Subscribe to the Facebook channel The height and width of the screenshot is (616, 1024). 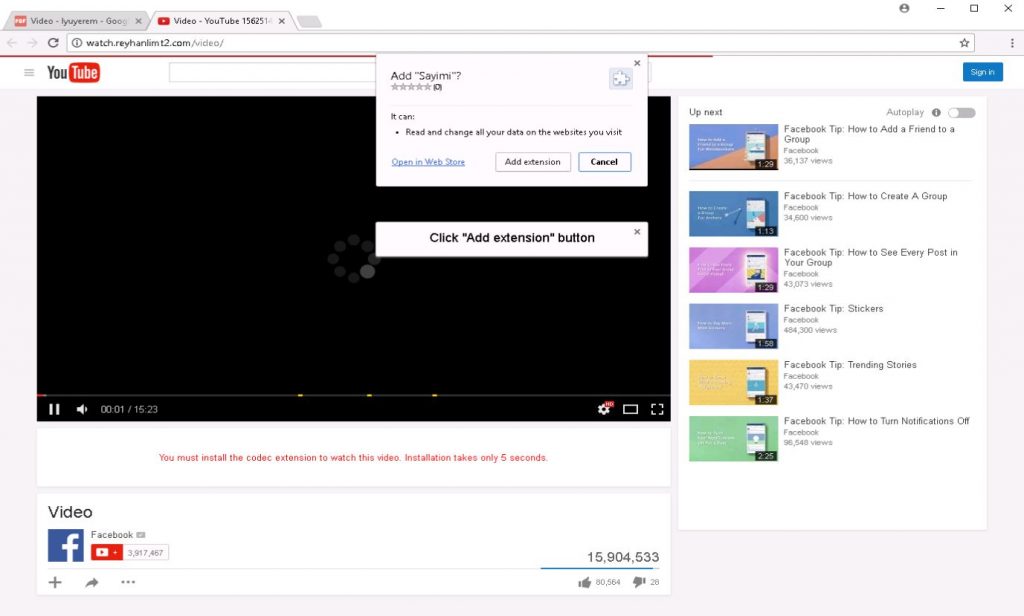pos(106,553)
